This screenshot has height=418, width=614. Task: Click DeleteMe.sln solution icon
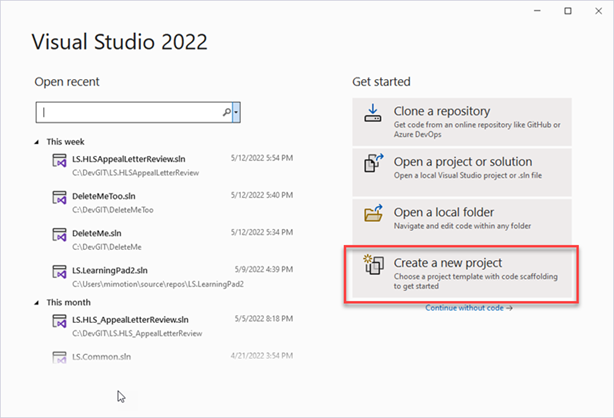tap(60, 235)
